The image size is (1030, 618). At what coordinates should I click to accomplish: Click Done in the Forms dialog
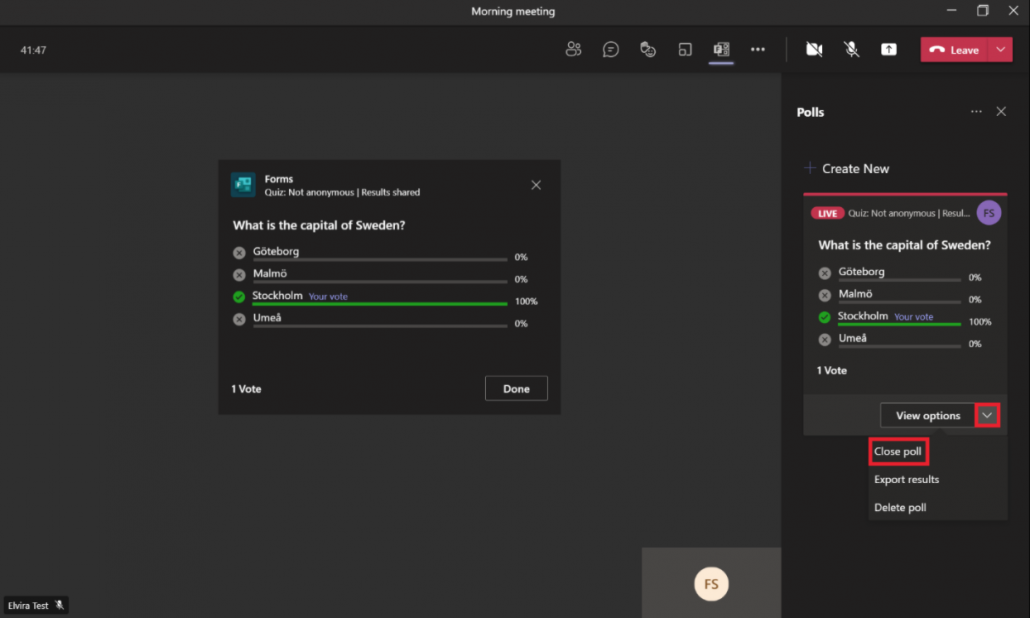516,389
